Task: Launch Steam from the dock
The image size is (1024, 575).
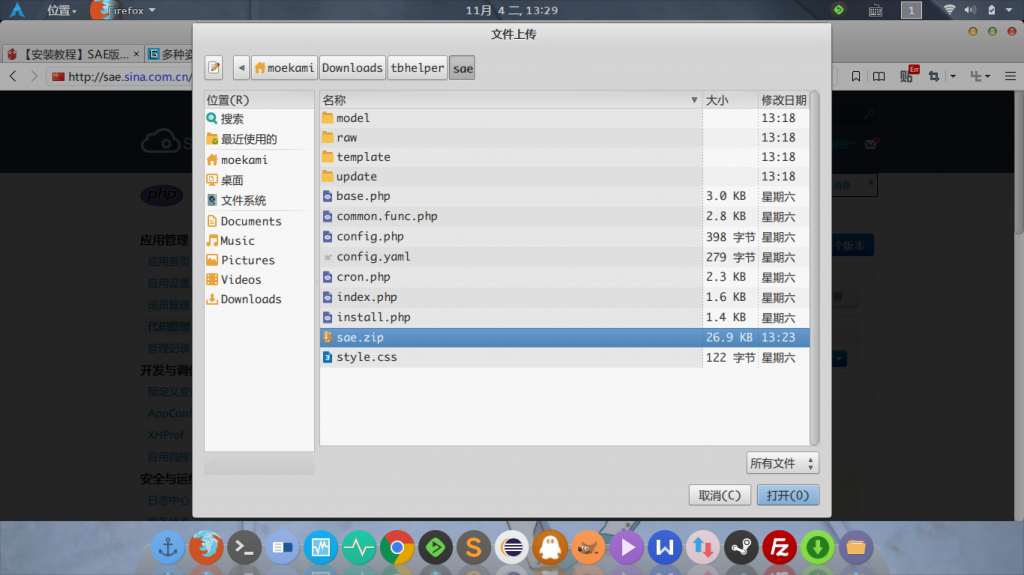Action: 741,547
